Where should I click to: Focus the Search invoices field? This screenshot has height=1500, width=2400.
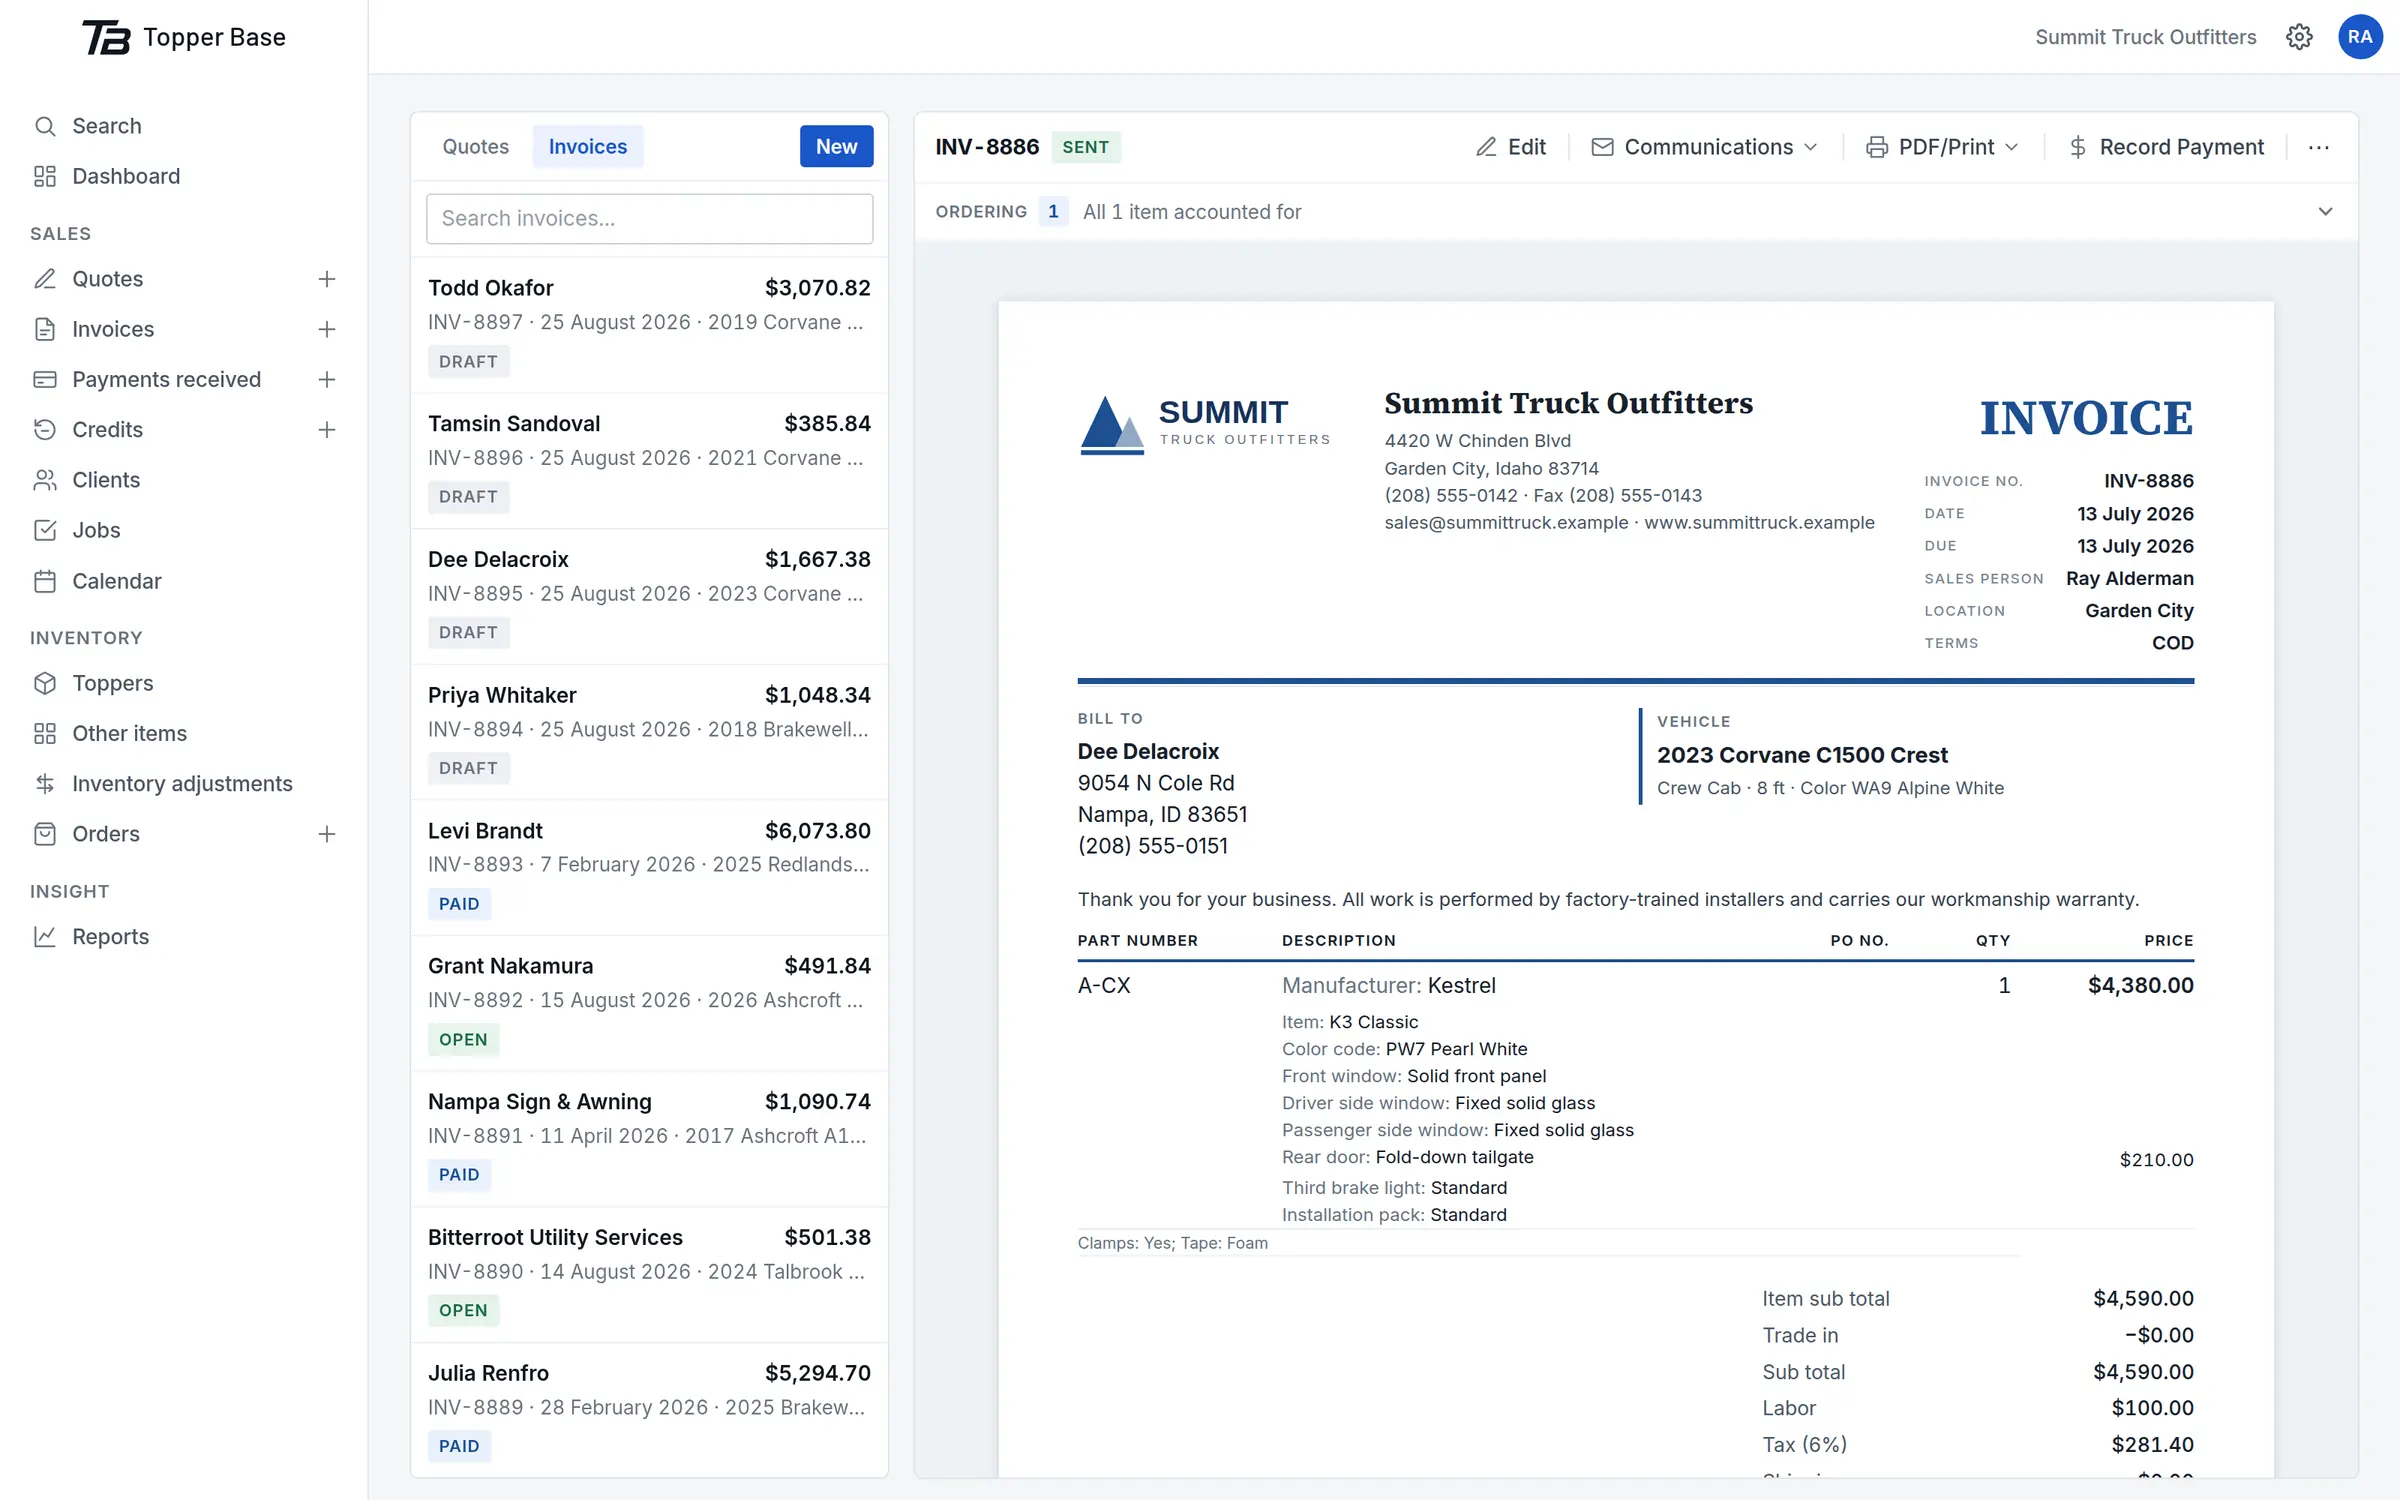649,218
